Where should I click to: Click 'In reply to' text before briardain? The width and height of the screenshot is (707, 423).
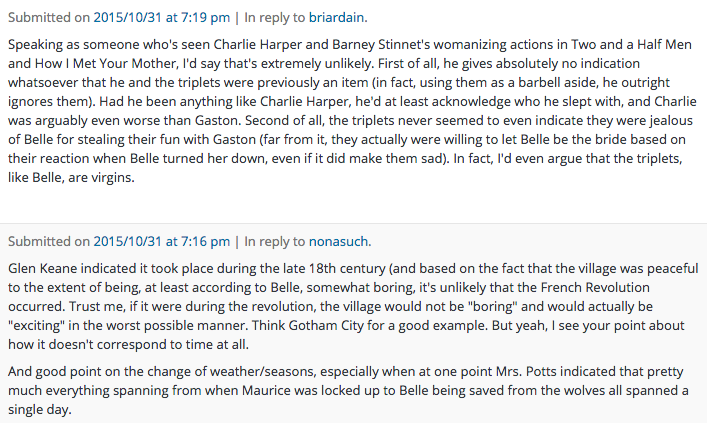(x=275, y=18)
